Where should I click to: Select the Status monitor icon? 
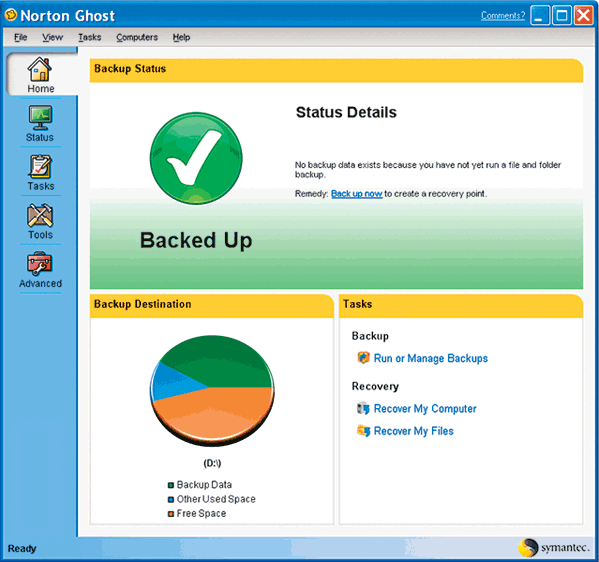(x=40, y=118)
